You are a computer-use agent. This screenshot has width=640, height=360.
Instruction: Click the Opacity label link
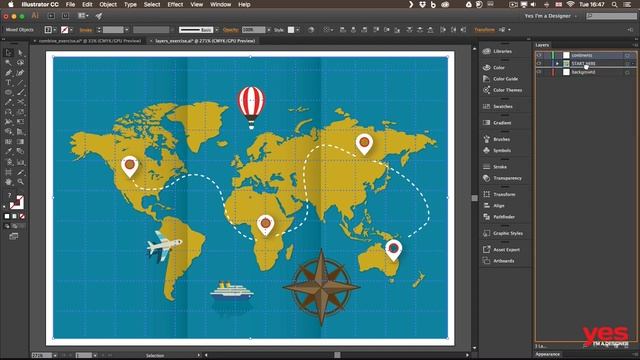231,30
